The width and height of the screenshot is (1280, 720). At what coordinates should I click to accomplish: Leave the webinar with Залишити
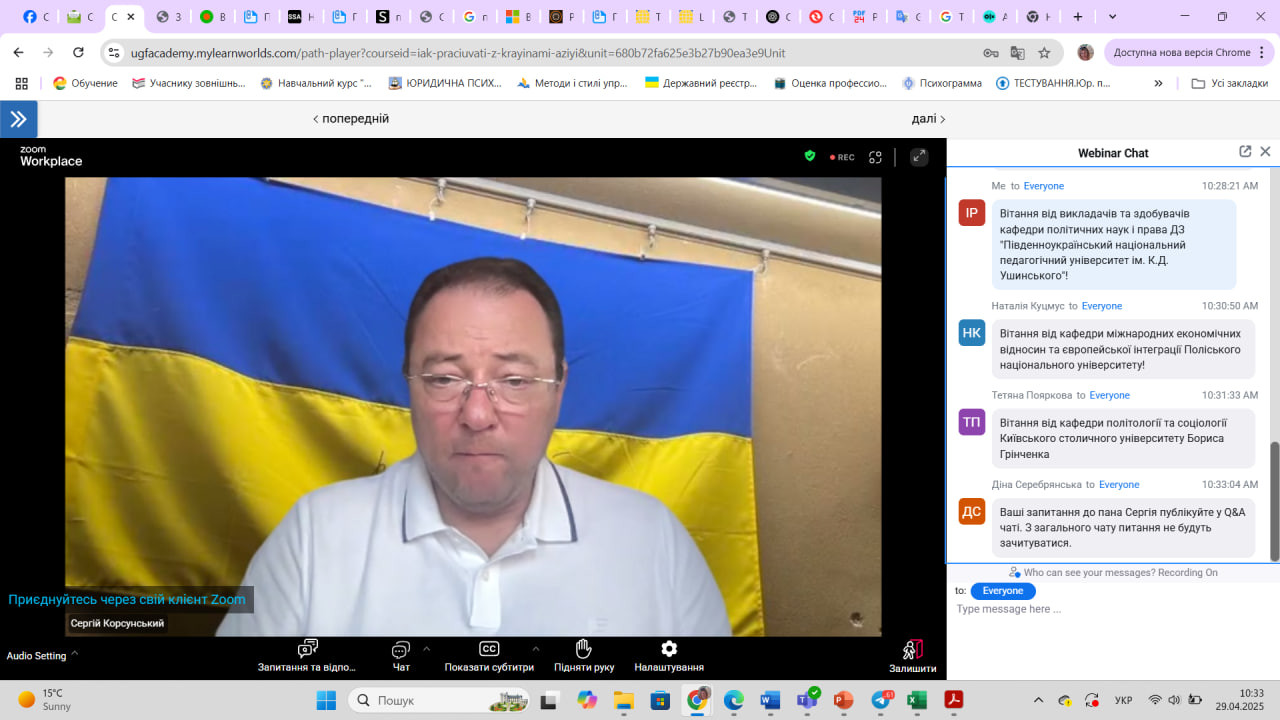[912, 657]
